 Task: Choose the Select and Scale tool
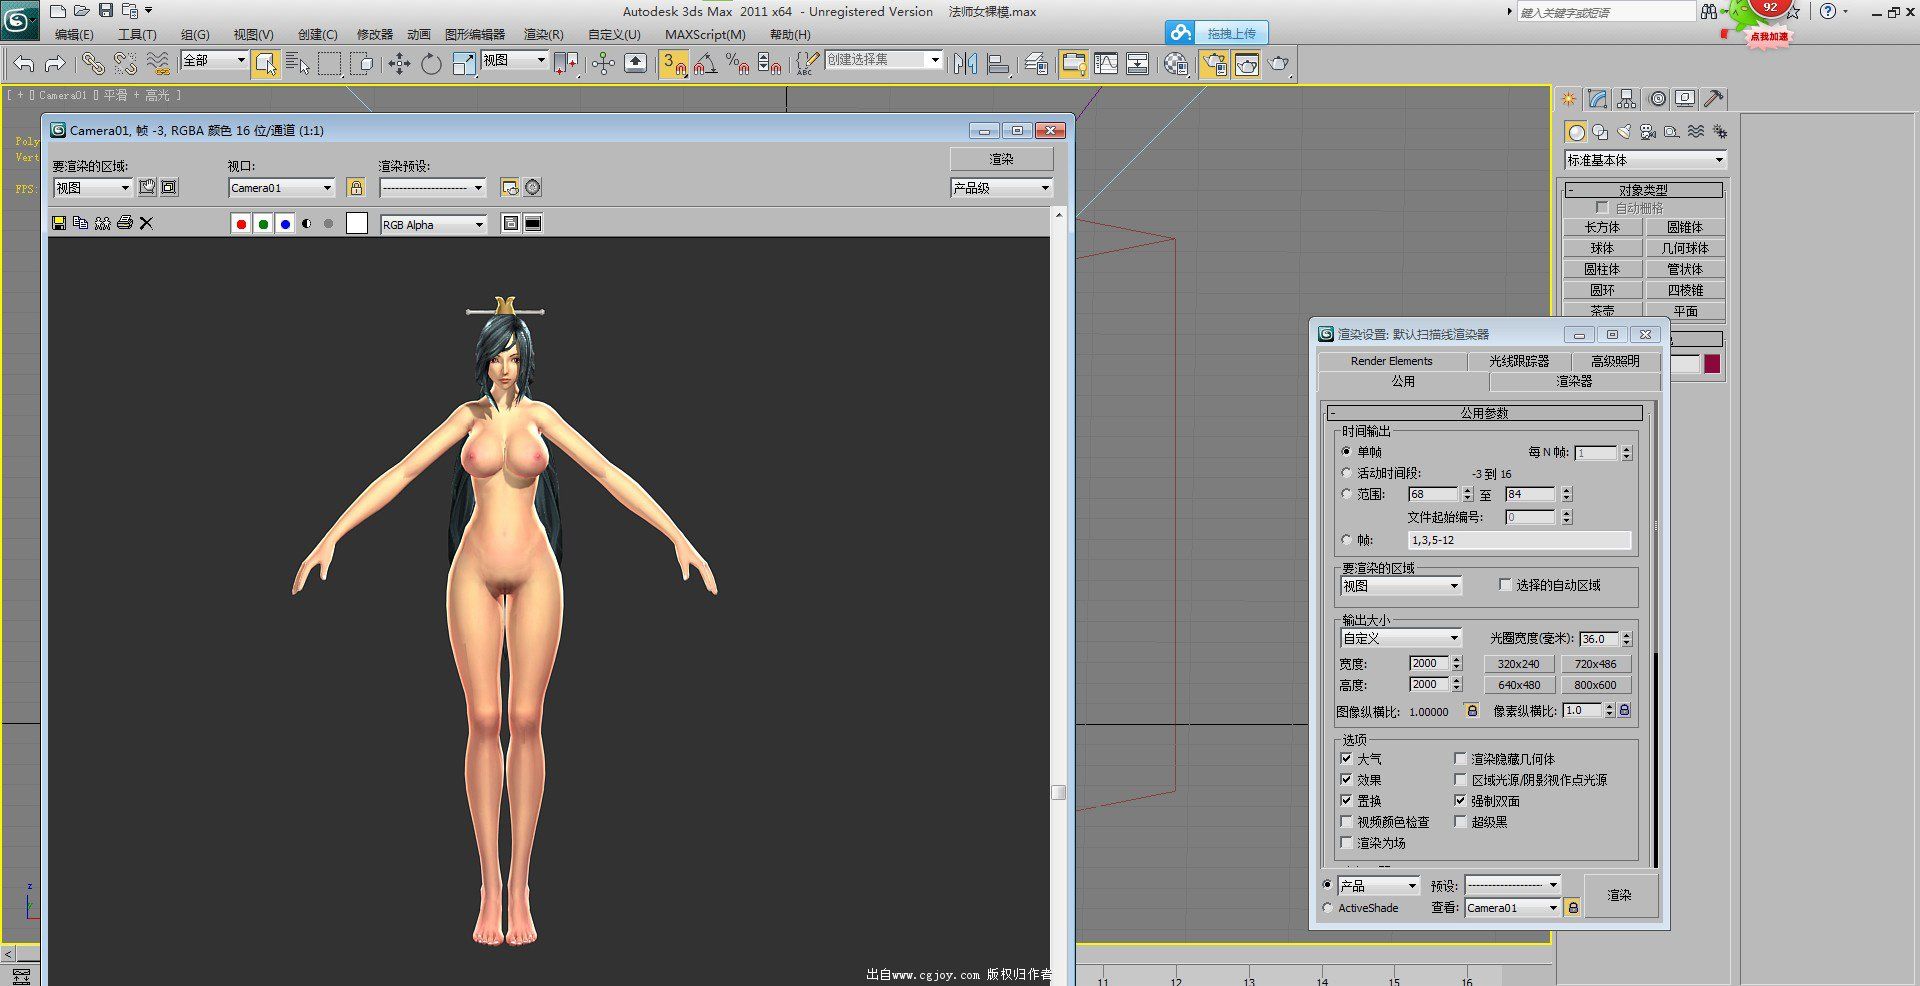pyautogui.click(x=464, y=64)
